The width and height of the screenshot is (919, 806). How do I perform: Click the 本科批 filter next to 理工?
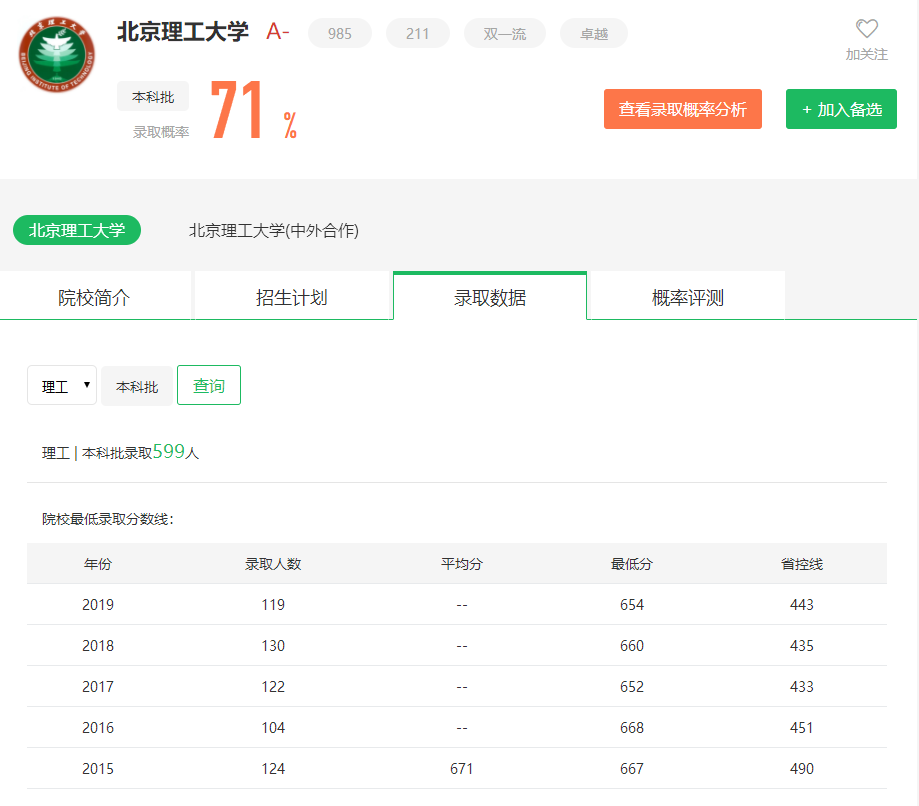pyautogui.click(x=137, y=386)
